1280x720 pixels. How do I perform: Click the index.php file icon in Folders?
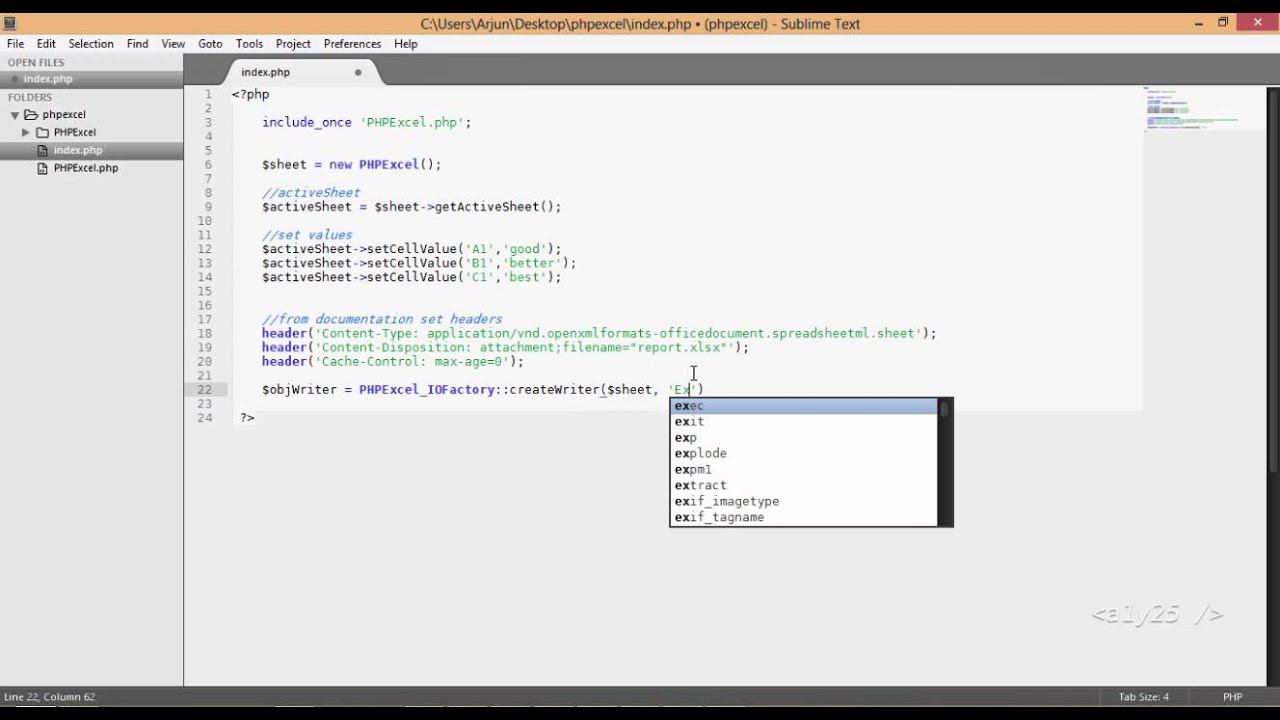42,150
